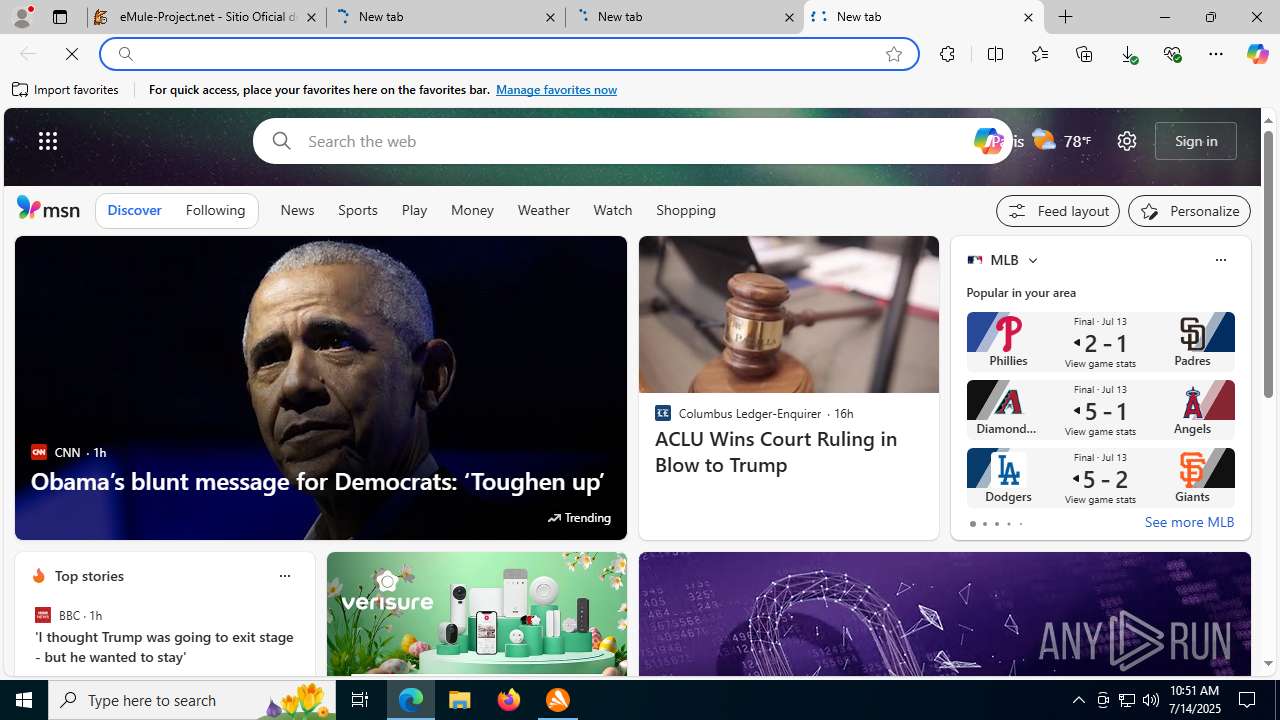
Task: Open Obama's blunt message headline
Action: click(x=317, y=481)
